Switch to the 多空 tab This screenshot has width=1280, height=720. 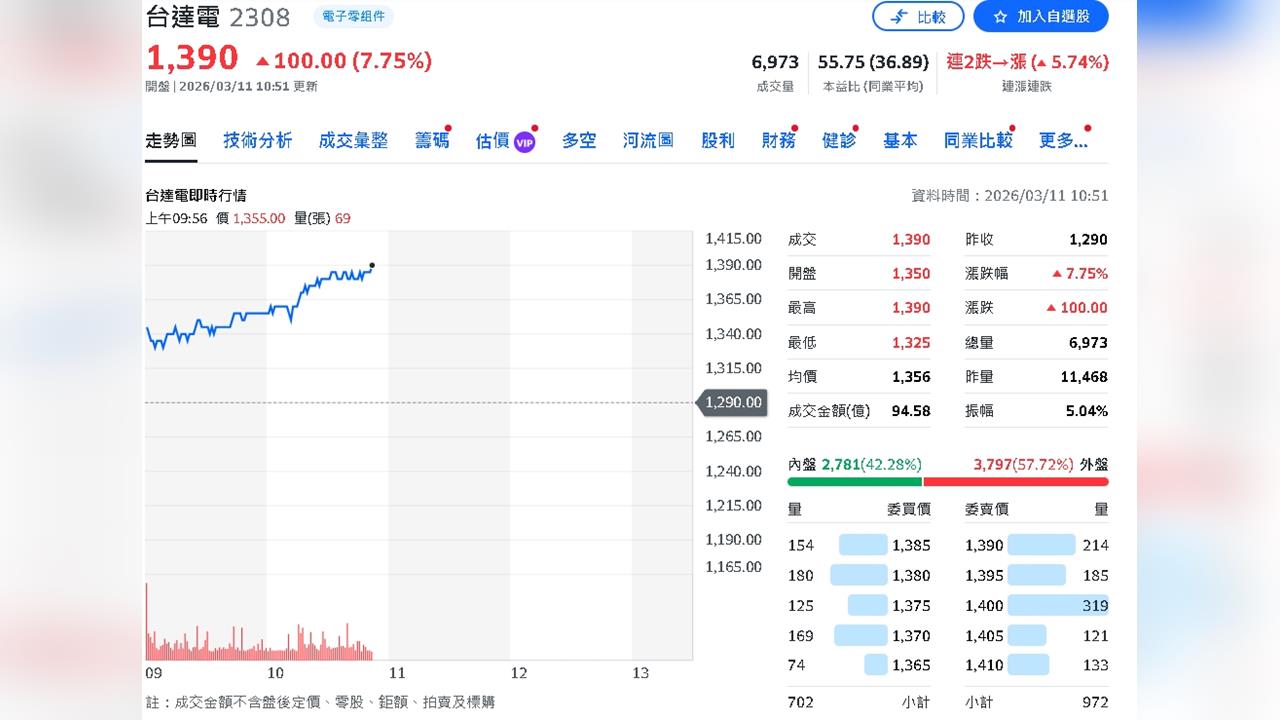580,141
